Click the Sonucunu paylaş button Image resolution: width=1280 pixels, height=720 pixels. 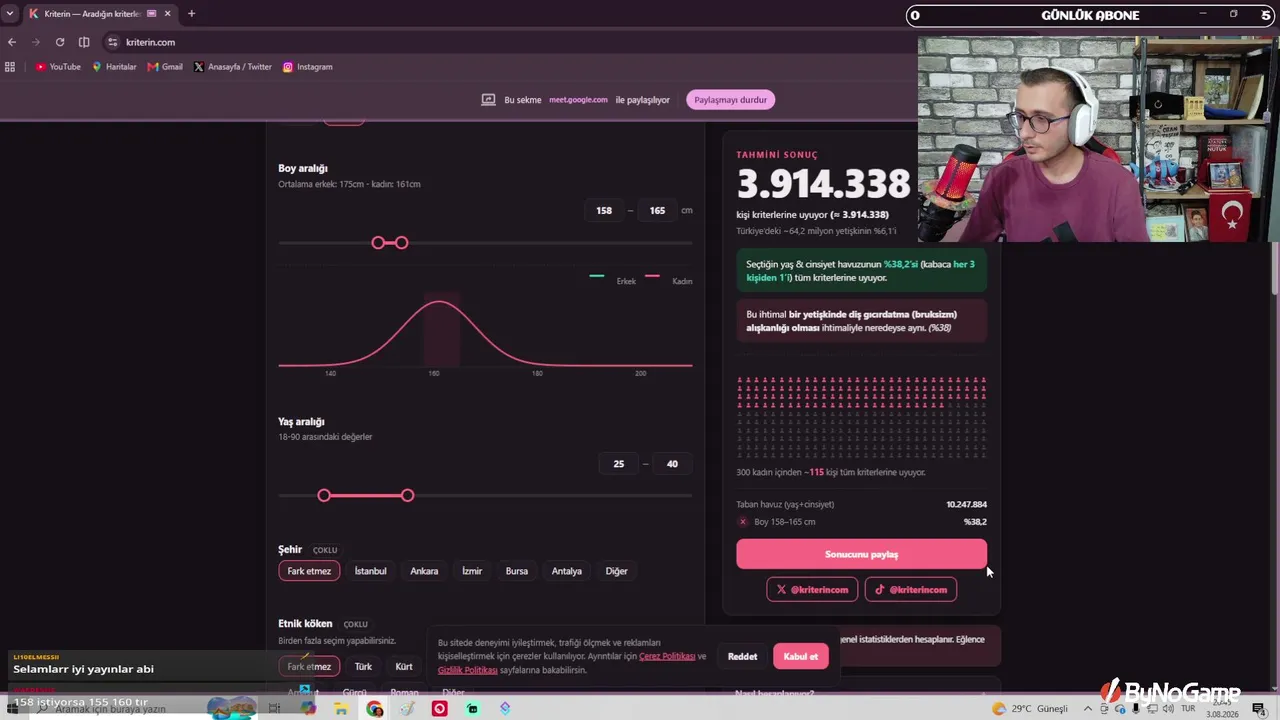(x=862, y=555)
